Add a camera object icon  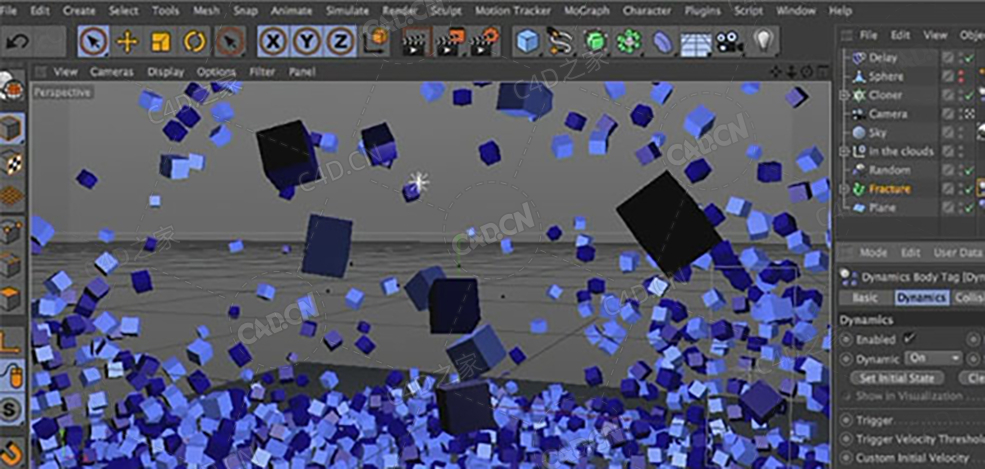tap(729, 41)
